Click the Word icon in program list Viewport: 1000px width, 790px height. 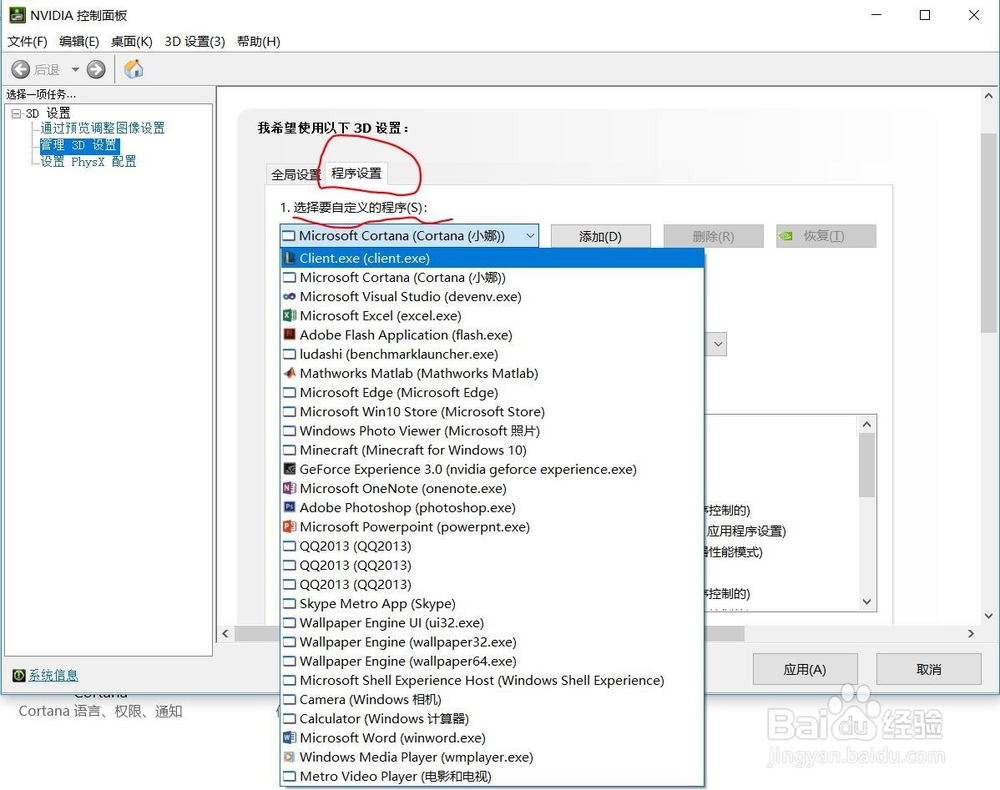coord(289,738)
